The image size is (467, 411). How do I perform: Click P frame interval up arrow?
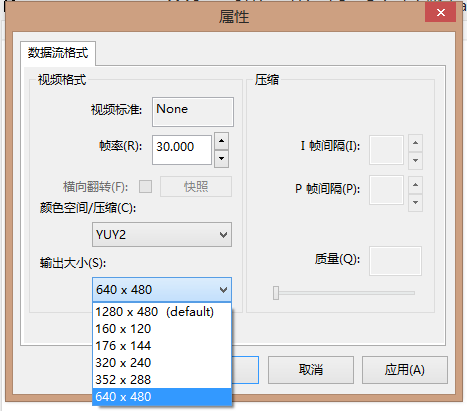pos(415,185)
